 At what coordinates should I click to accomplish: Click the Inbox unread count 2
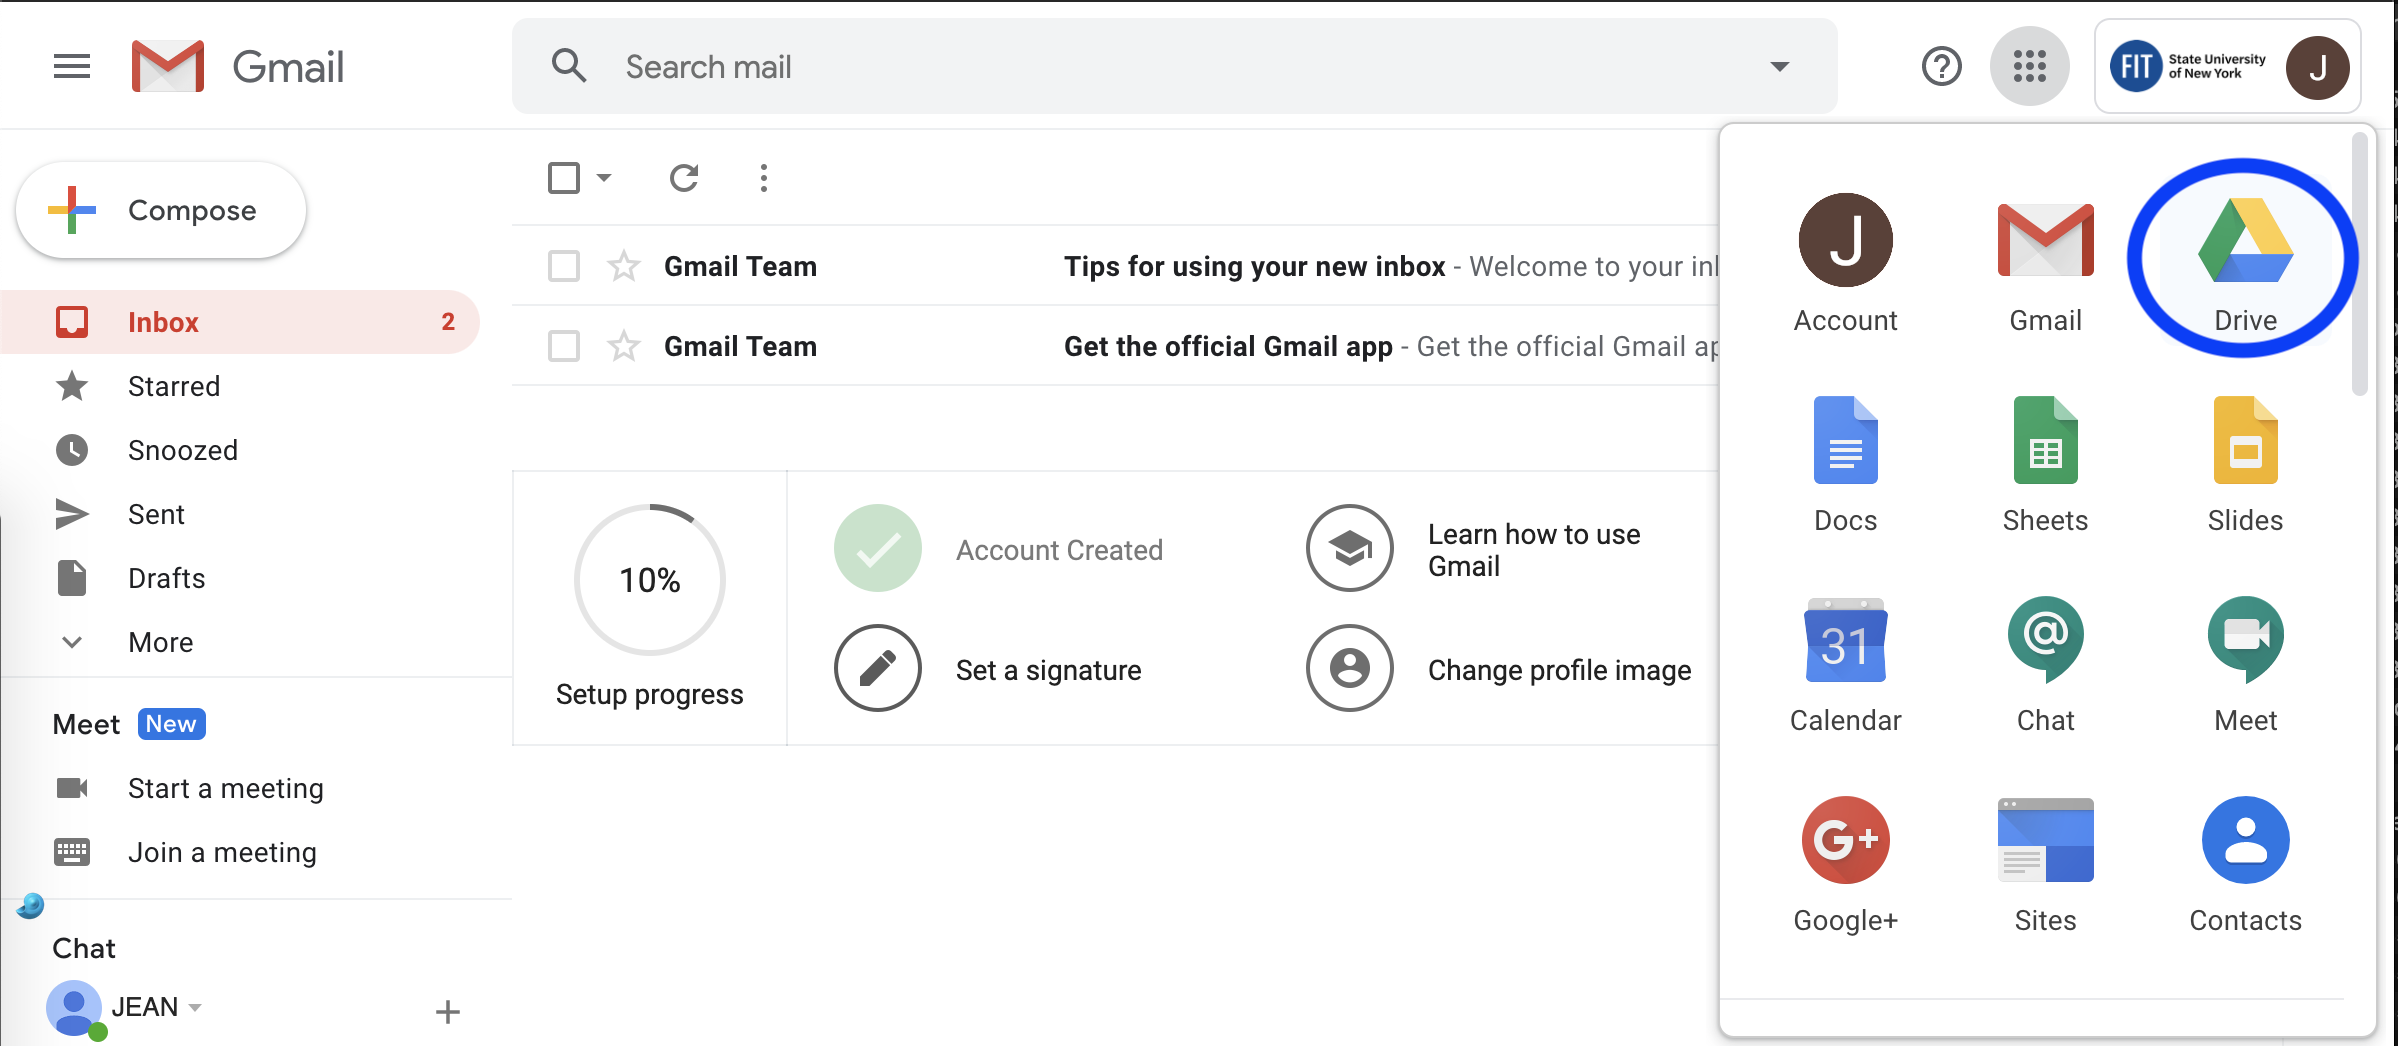(448, 322)
